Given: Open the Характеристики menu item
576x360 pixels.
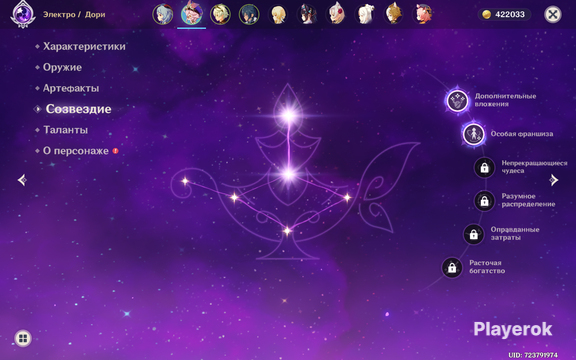Looking at the screenshot, I should tap(84, 46).
